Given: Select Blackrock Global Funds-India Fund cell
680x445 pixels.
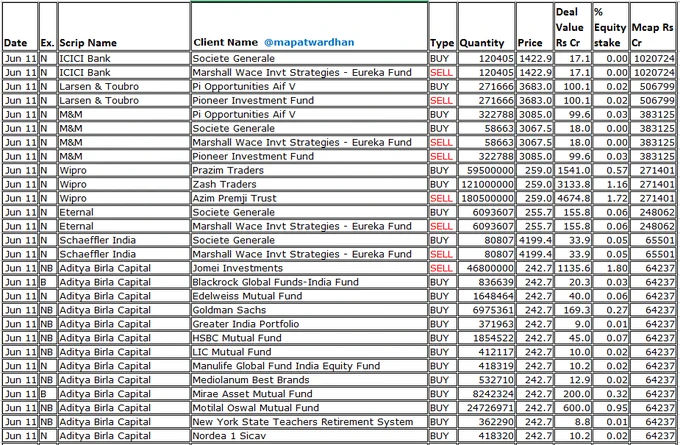Looking at the screenshot, I should (309, 282).
